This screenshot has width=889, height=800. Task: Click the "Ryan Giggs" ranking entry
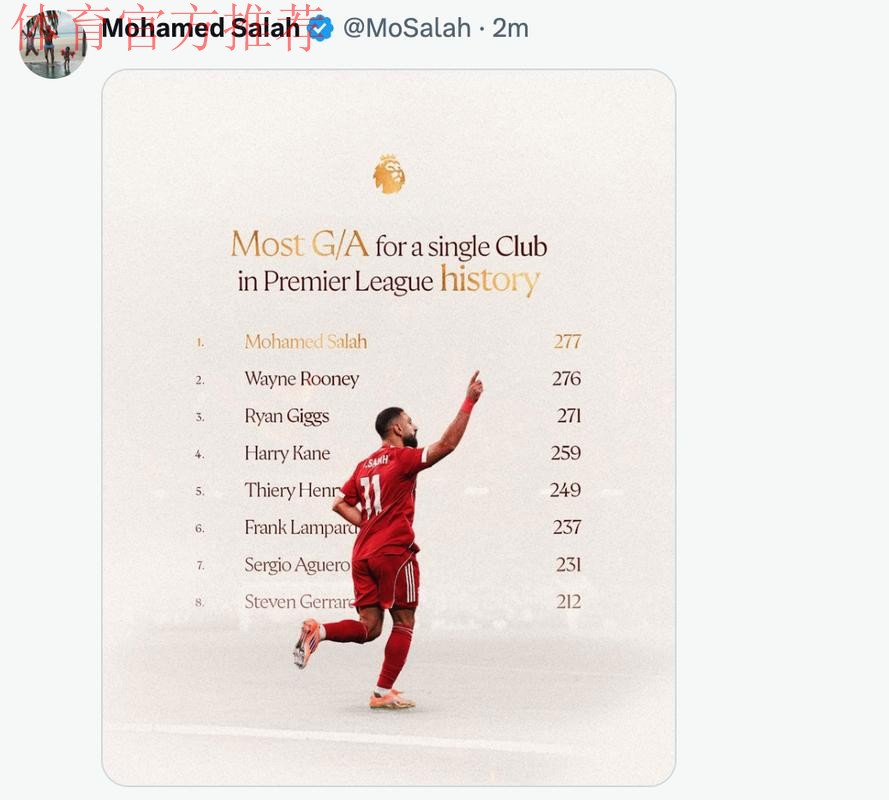pyautogui.click(x=286, y=416)
